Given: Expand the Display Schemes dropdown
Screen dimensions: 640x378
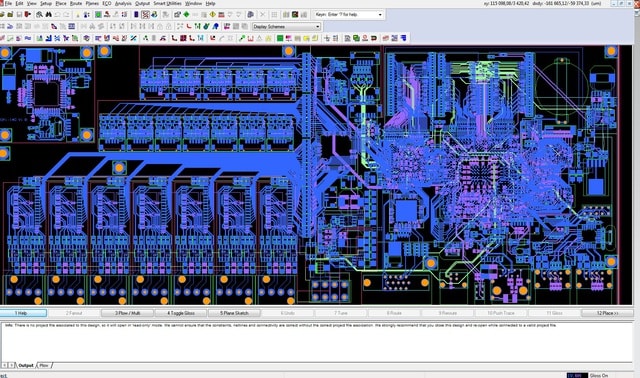Looking at the screenshot, I should pyautogui.click(x=318, y=27).
